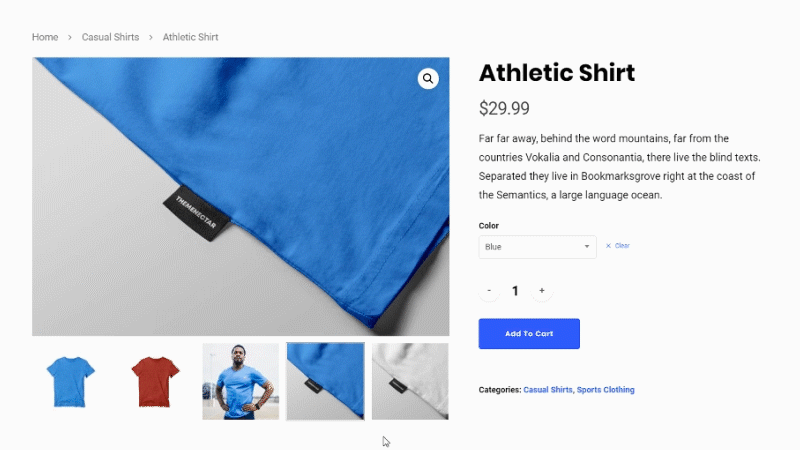Select the red t-shirt thumbnail
800x450 pixels.
156,382
